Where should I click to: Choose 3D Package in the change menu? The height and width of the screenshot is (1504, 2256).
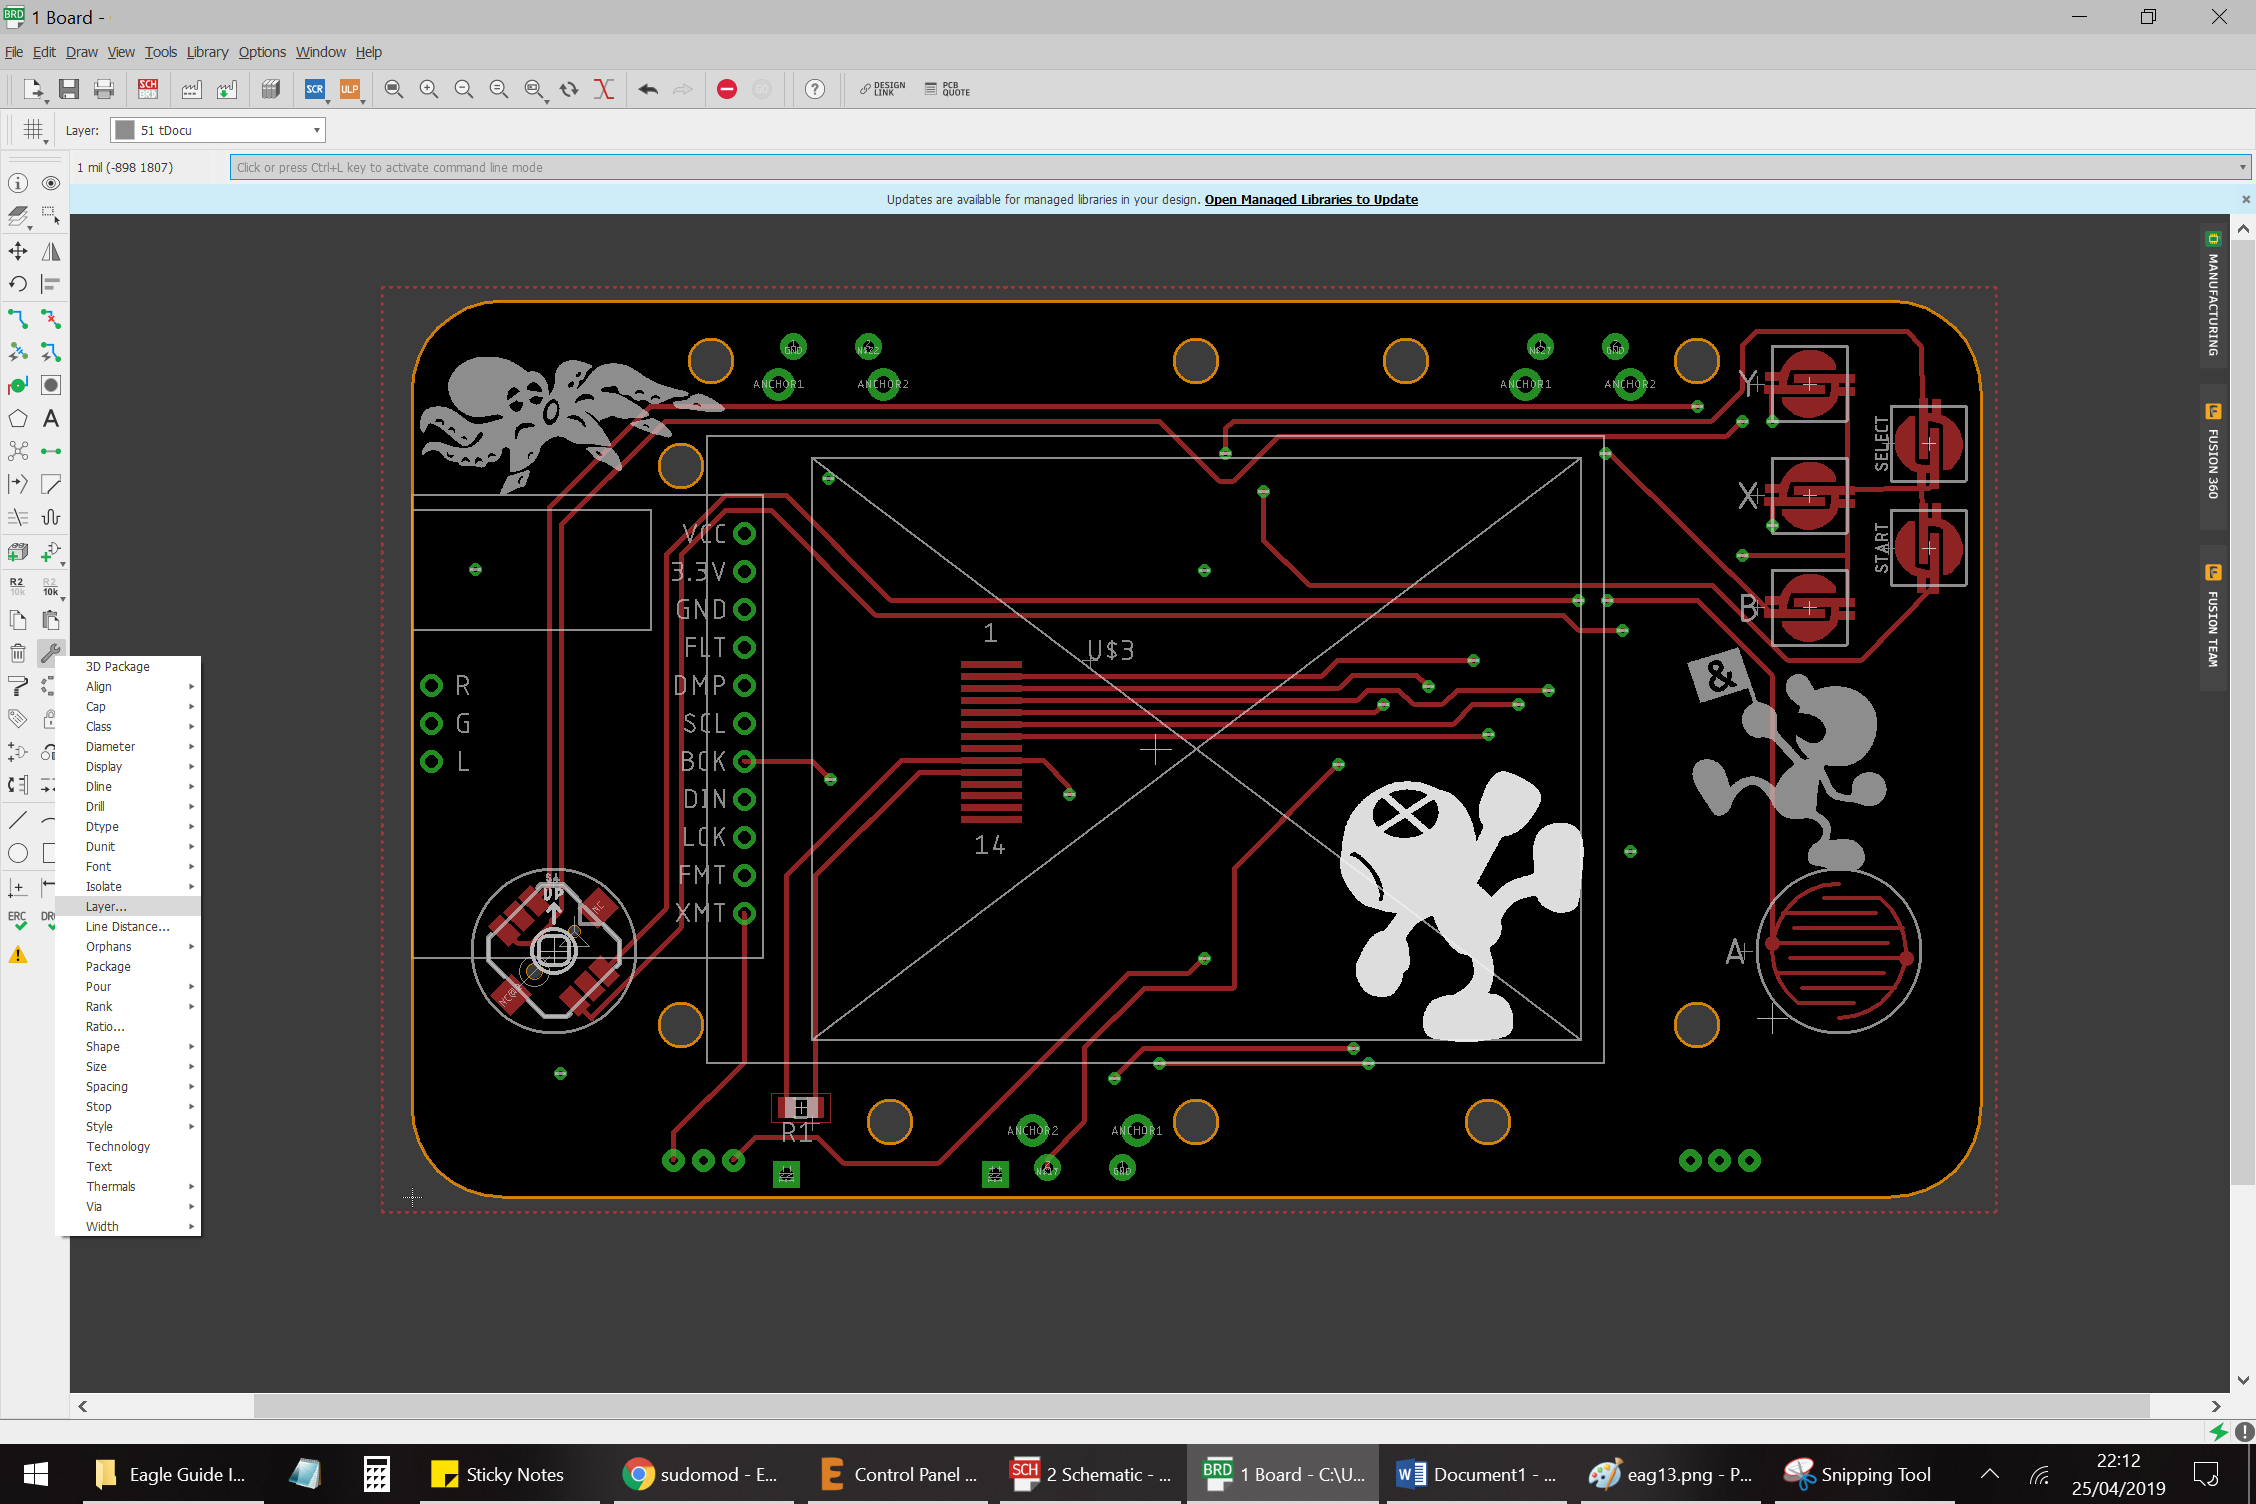coord(128,667)
